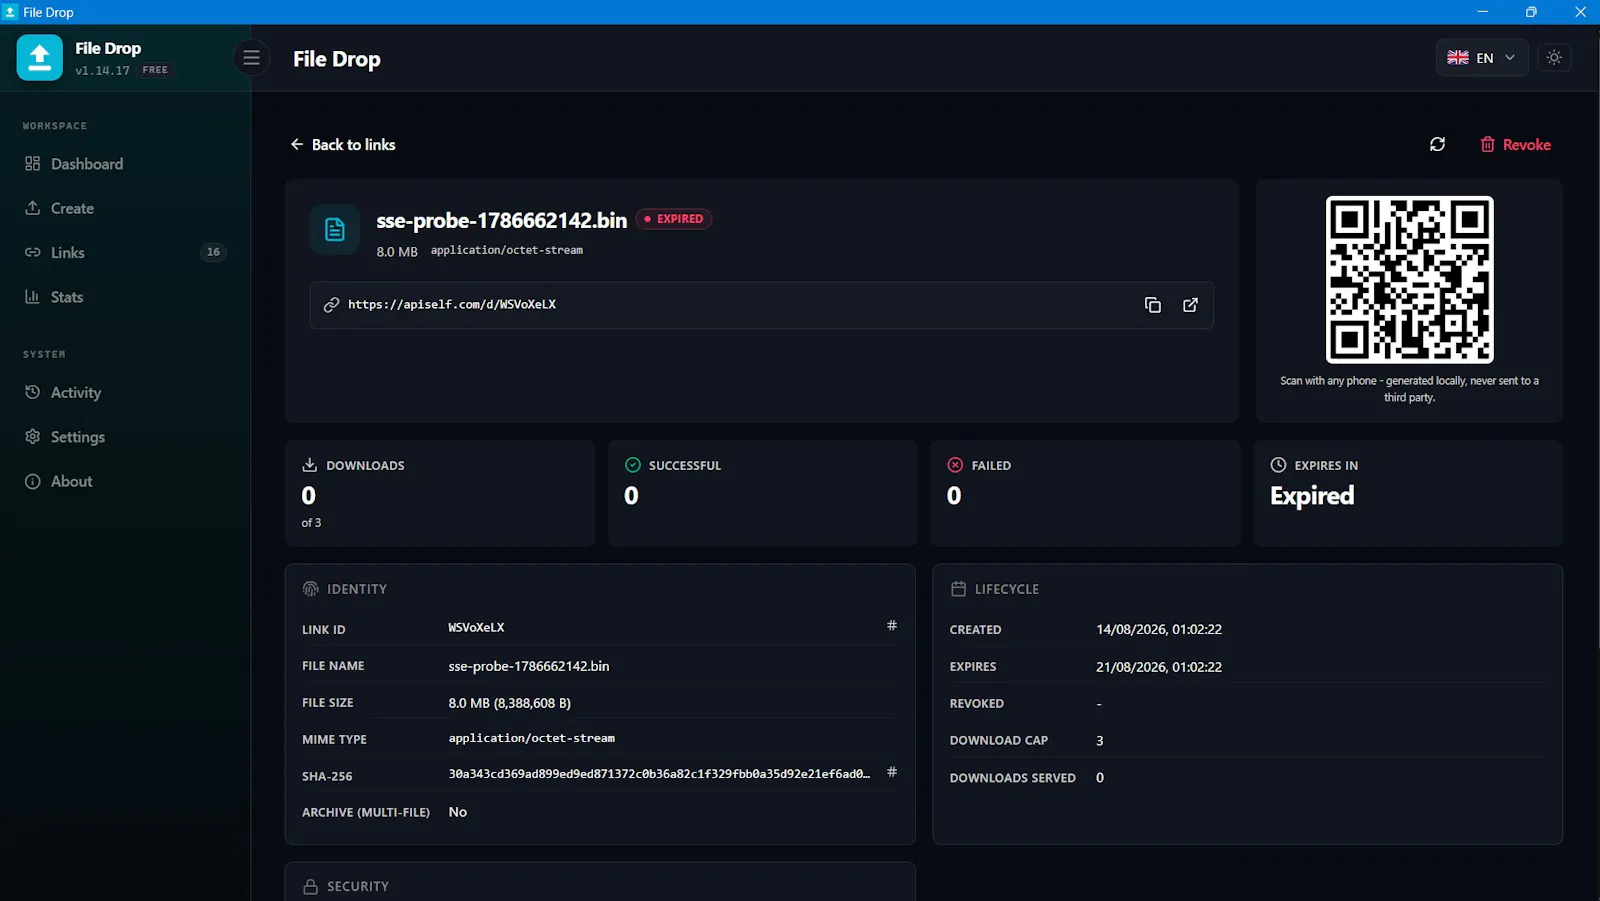Image resolution: width=1600 pixels, height=901 pixels.
Task: Toggle the sidebar hamburger menu
Action: [x=252, y=58]
